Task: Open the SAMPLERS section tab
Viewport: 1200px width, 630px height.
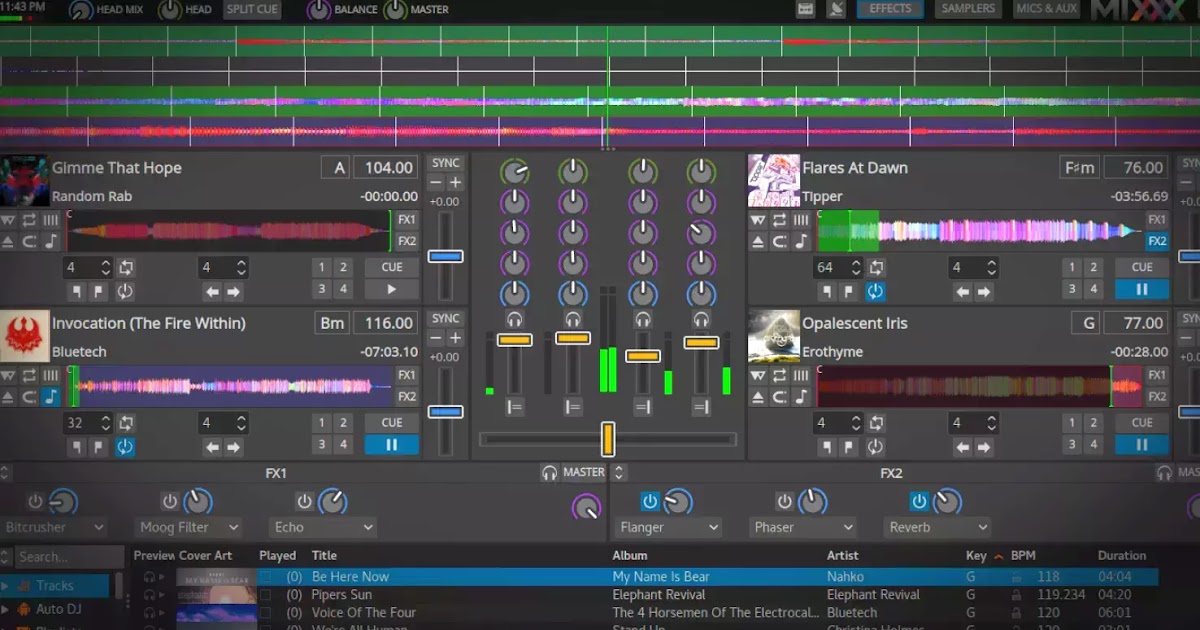Action: pyautogui.click(x=969, y=9)
